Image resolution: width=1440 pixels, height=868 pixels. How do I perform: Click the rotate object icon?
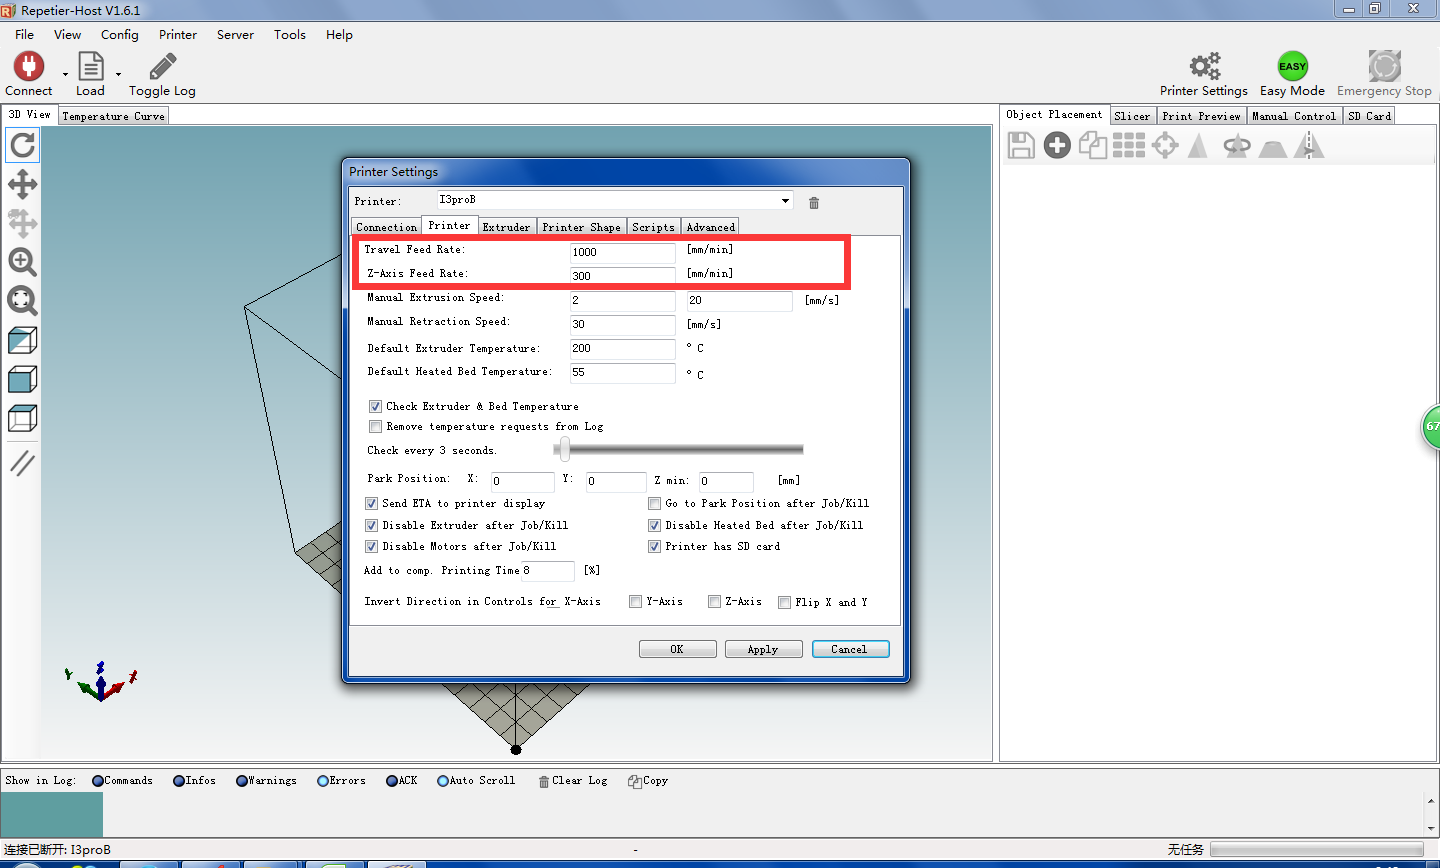[1237, 146]
